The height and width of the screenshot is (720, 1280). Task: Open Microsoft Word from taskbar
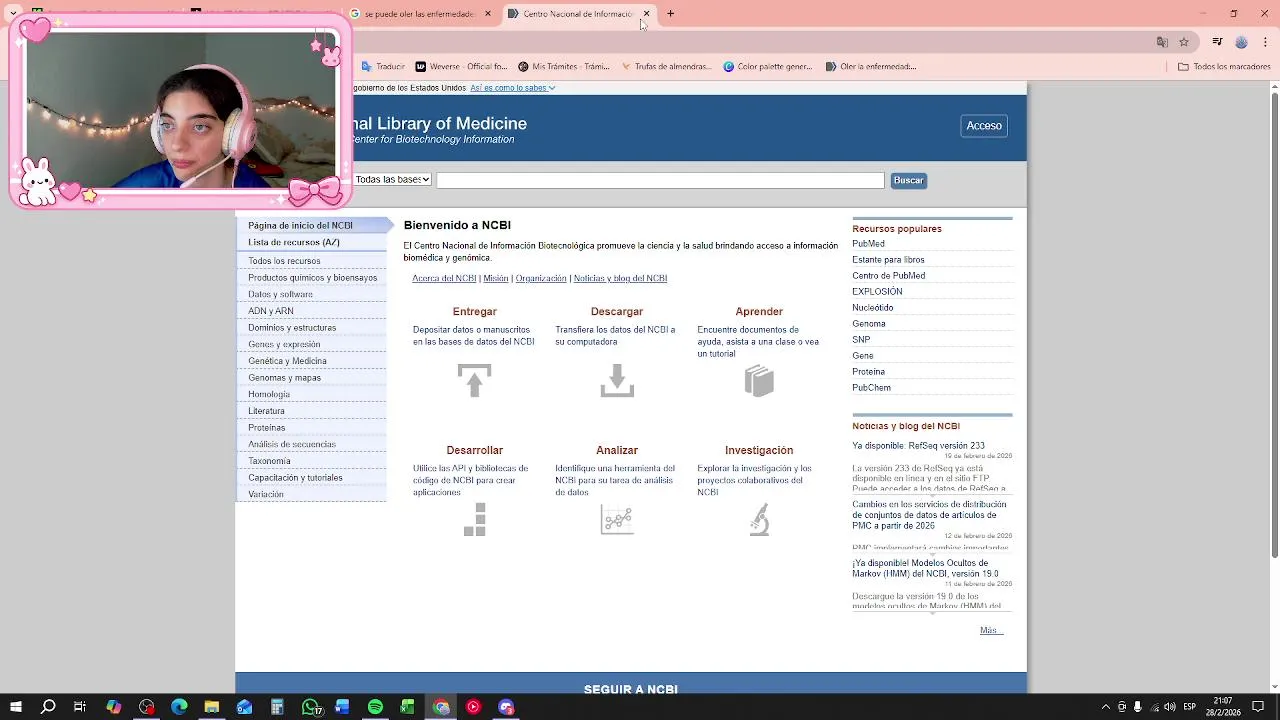tap(342, 707)
